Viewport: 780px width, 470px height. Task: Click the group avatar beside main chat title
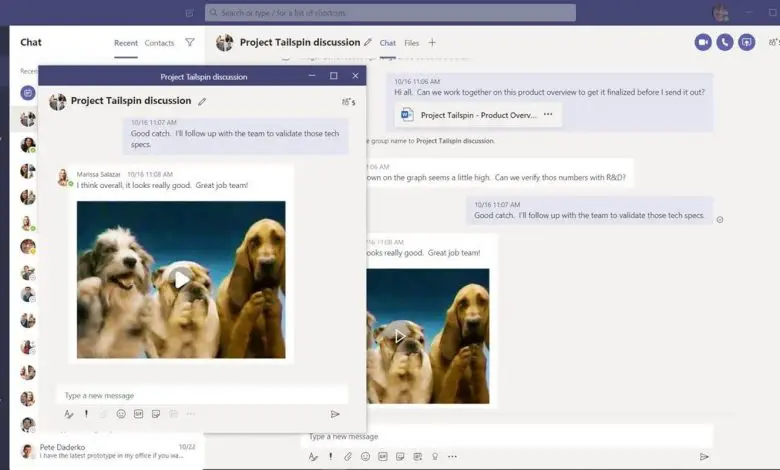click(224, 43)
